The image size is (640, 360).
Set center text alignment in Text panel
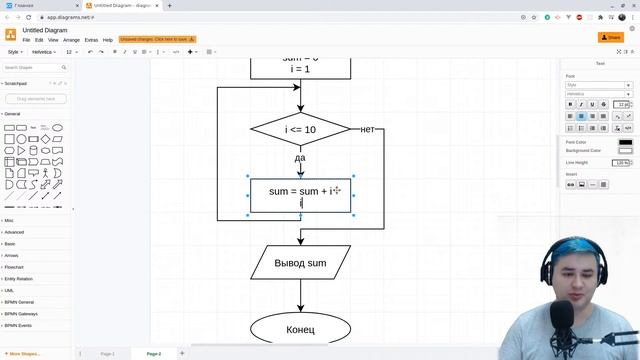(x=581, y=116)
